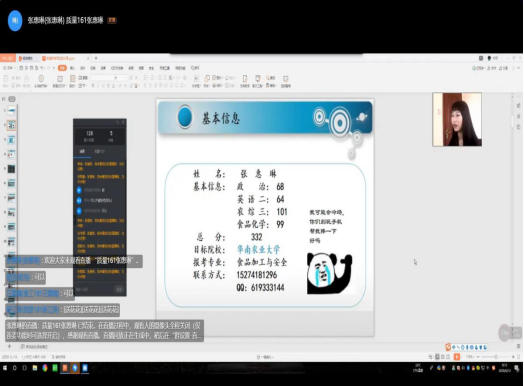Click the Sogou input method toolbar

click(466, 347)
